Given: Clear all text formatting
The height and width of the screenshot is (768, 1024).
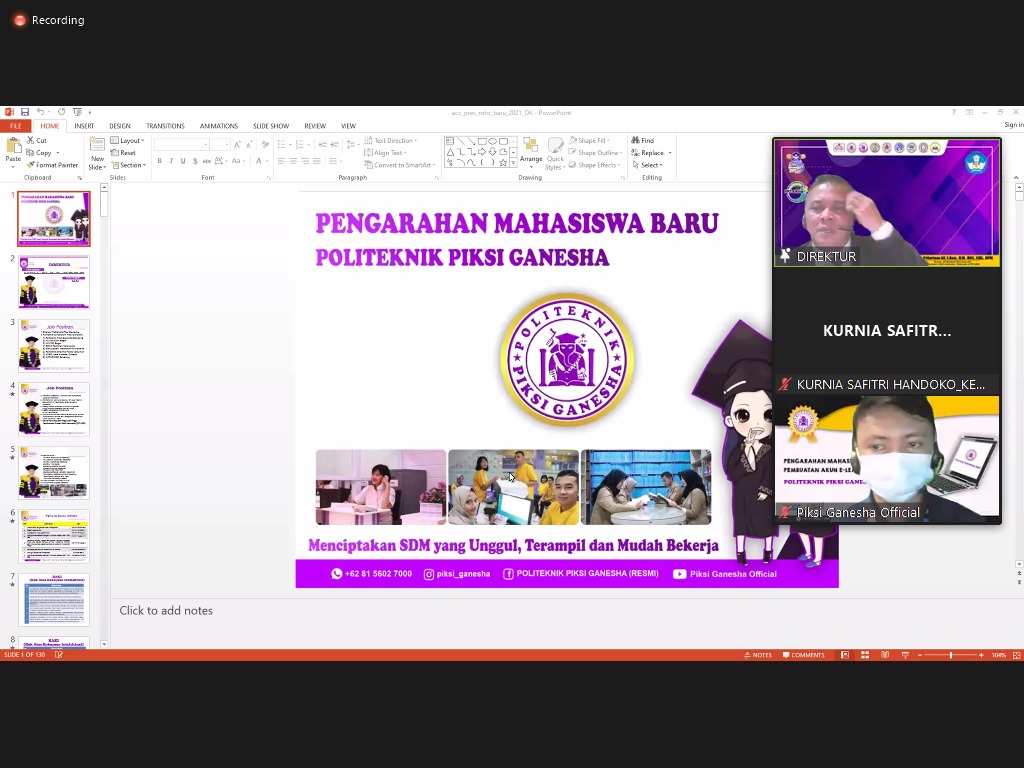Looking at the screenshot, I should (x=265, y=144).
